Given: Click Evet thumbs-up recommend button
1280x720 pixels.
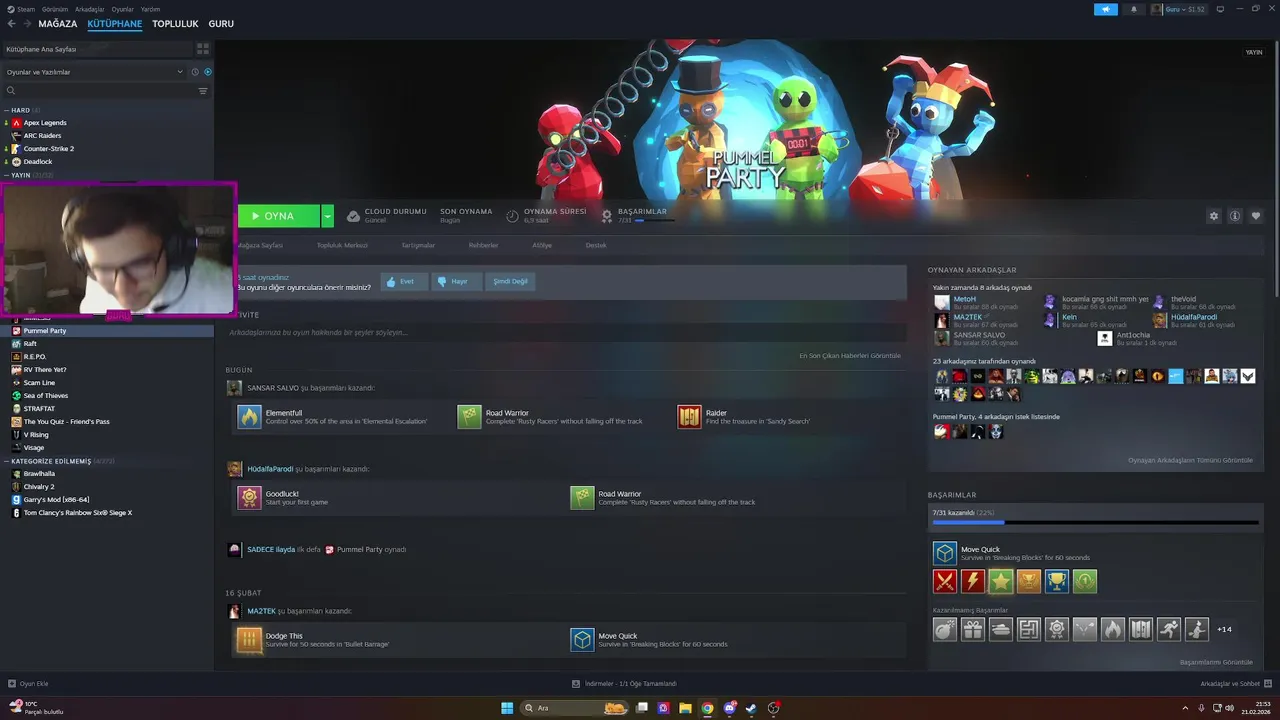Looking at the screenshot, I should [404, 282].
